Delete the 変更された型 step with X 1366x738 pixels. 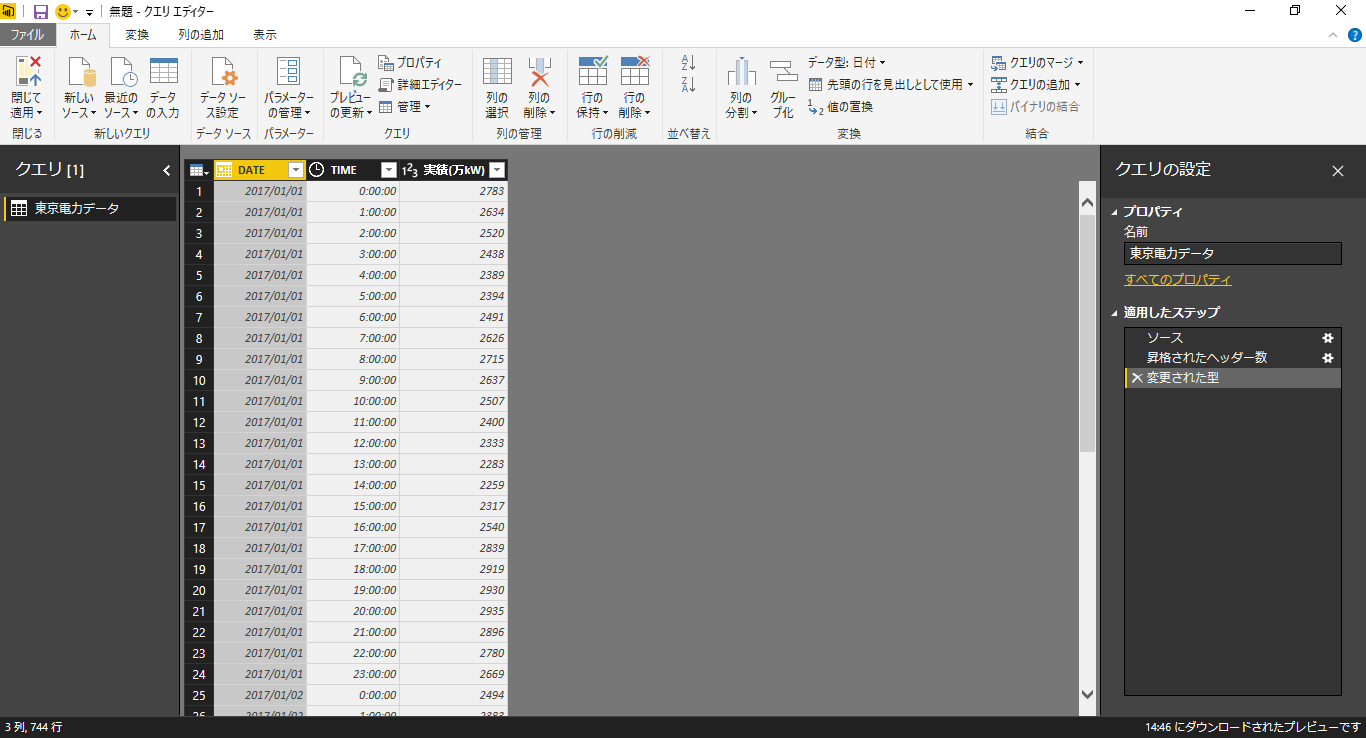[x=1137, y=379]
